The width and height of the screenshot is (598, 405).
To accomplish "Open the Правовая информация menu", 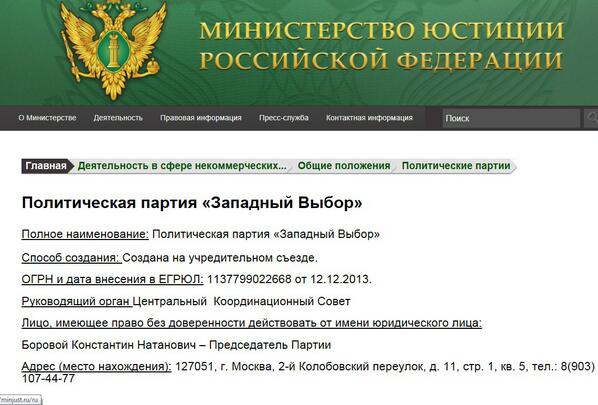I will [201, 118].
